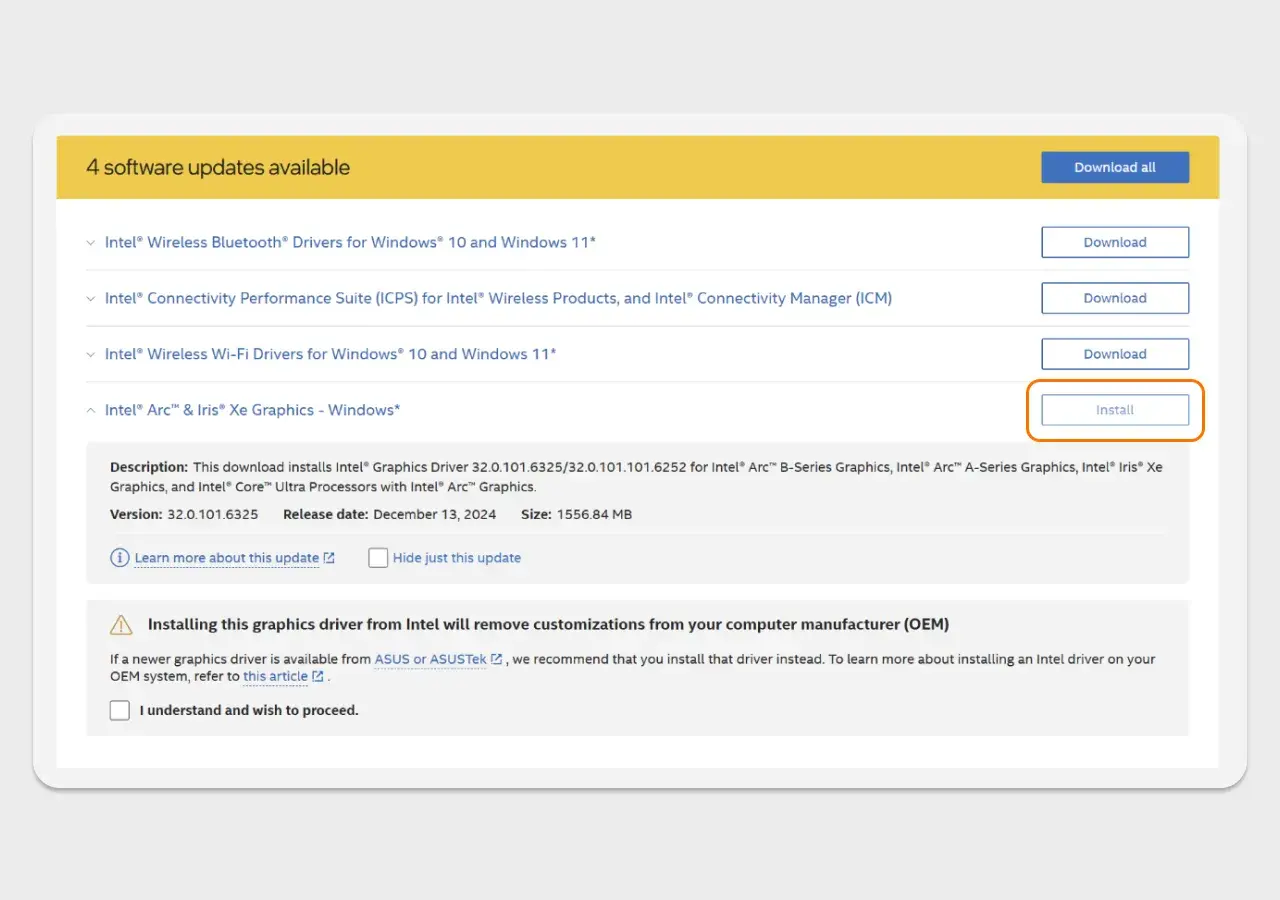Click external link icon after Learn more about this update

329,558
